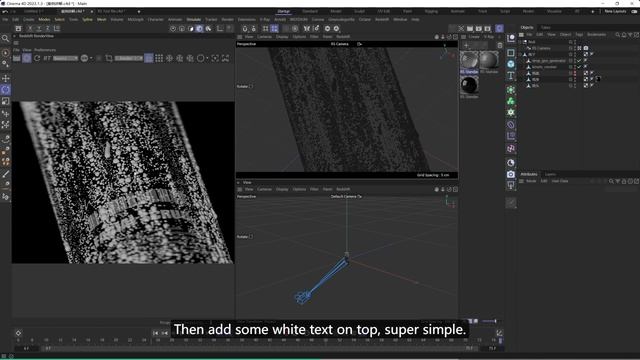The height and width of the screenshot is (360, 640).
Task: Switch to the Takes tab
Action: pyautogui.click(x=546, y=27)
